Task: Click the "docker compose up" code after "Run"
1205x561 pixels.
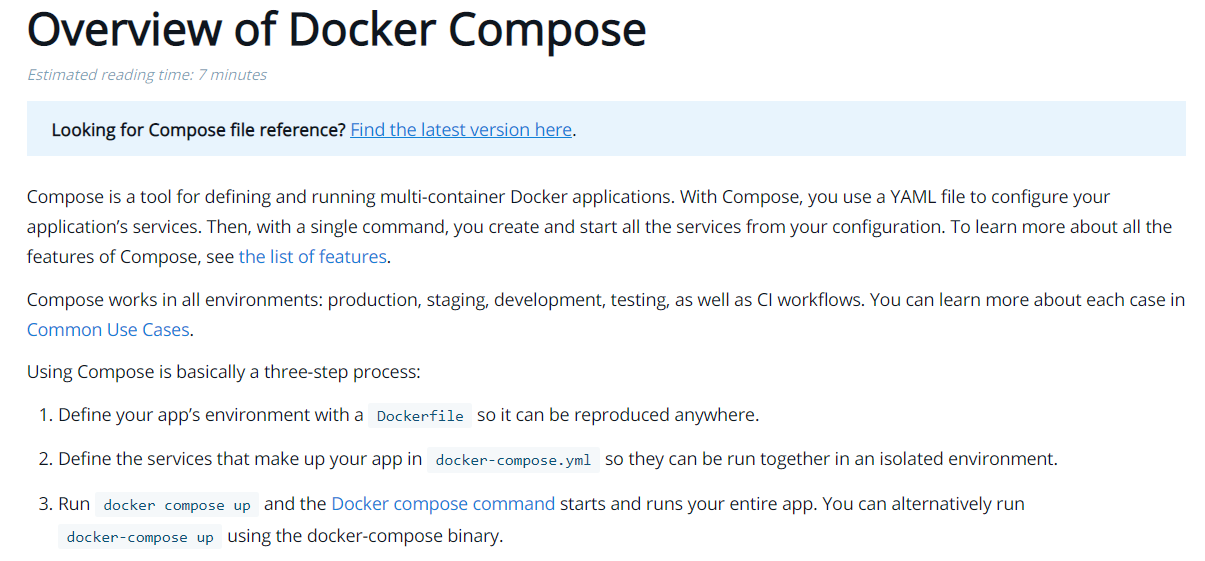Action: (x=177, y=505)
